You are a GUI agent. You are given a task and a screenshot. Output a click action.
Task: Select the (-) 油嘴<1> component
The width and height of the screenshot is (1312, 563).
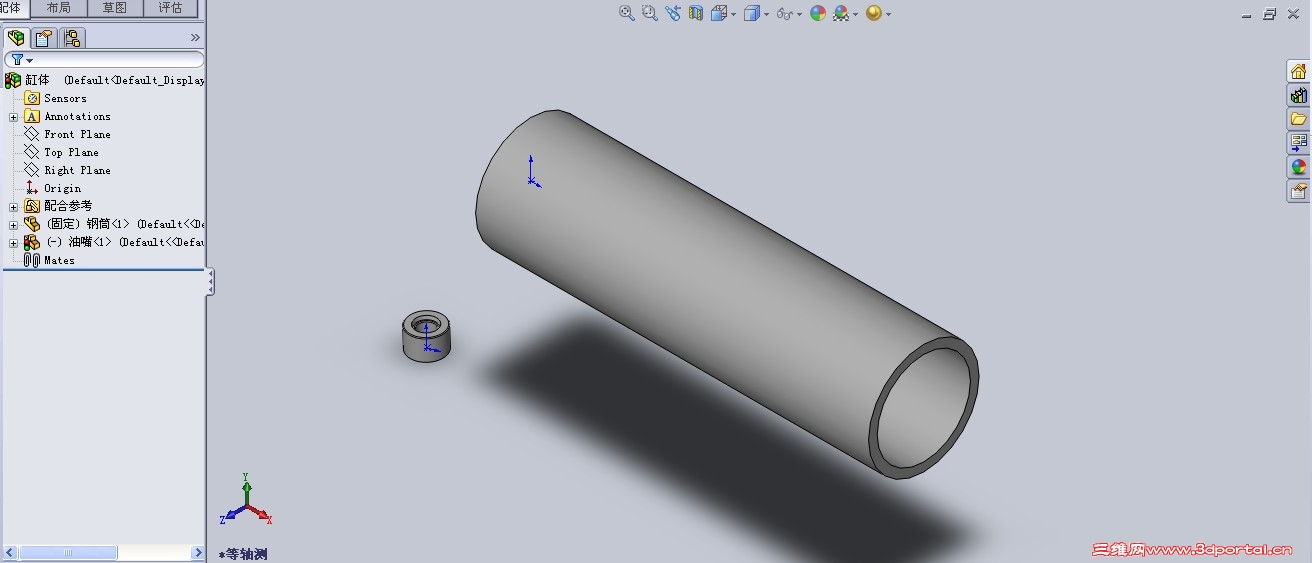click(x=114, y=242)
